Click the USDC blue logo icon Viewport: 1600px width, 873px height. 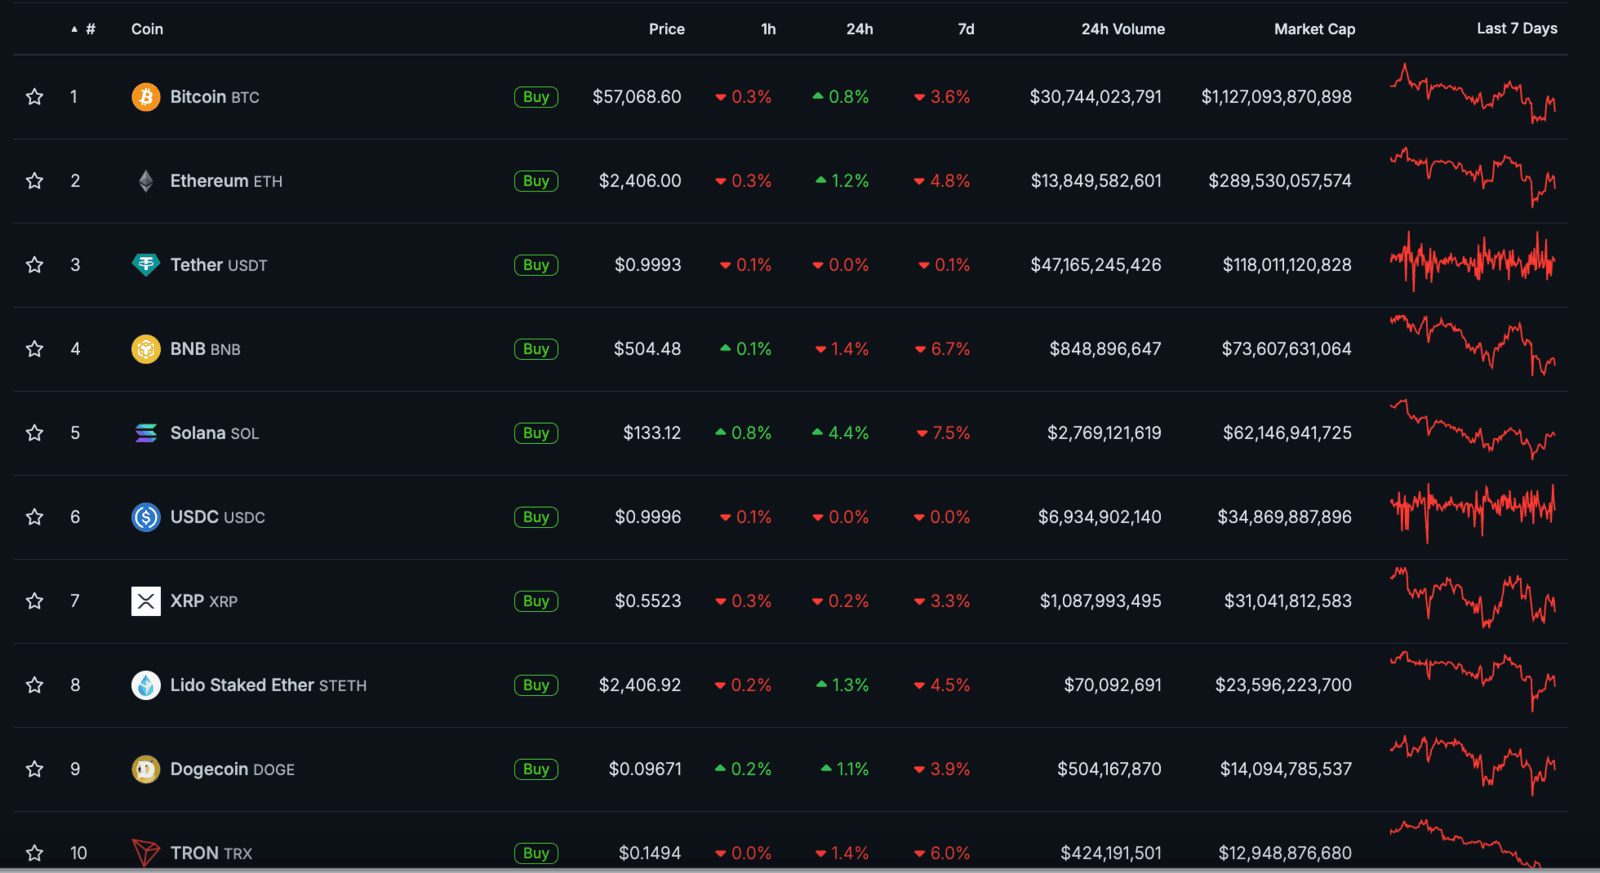pyautogui.click(x=146, y=517)
